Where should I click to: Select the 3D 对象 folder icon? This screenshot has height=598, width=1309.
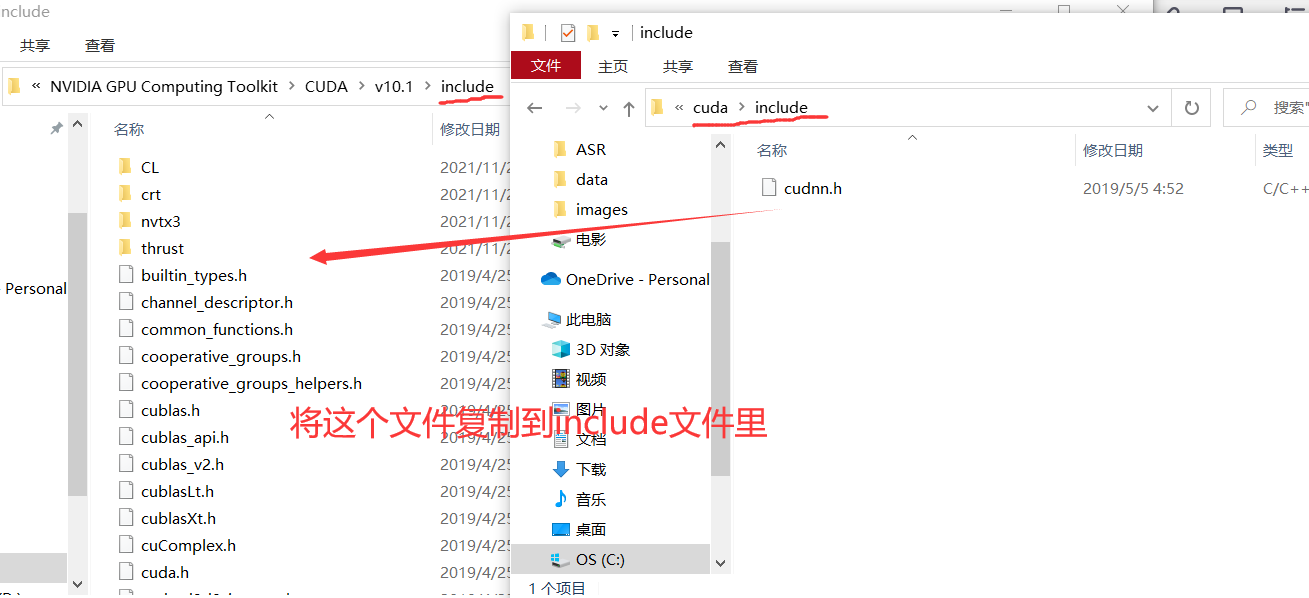561,349
